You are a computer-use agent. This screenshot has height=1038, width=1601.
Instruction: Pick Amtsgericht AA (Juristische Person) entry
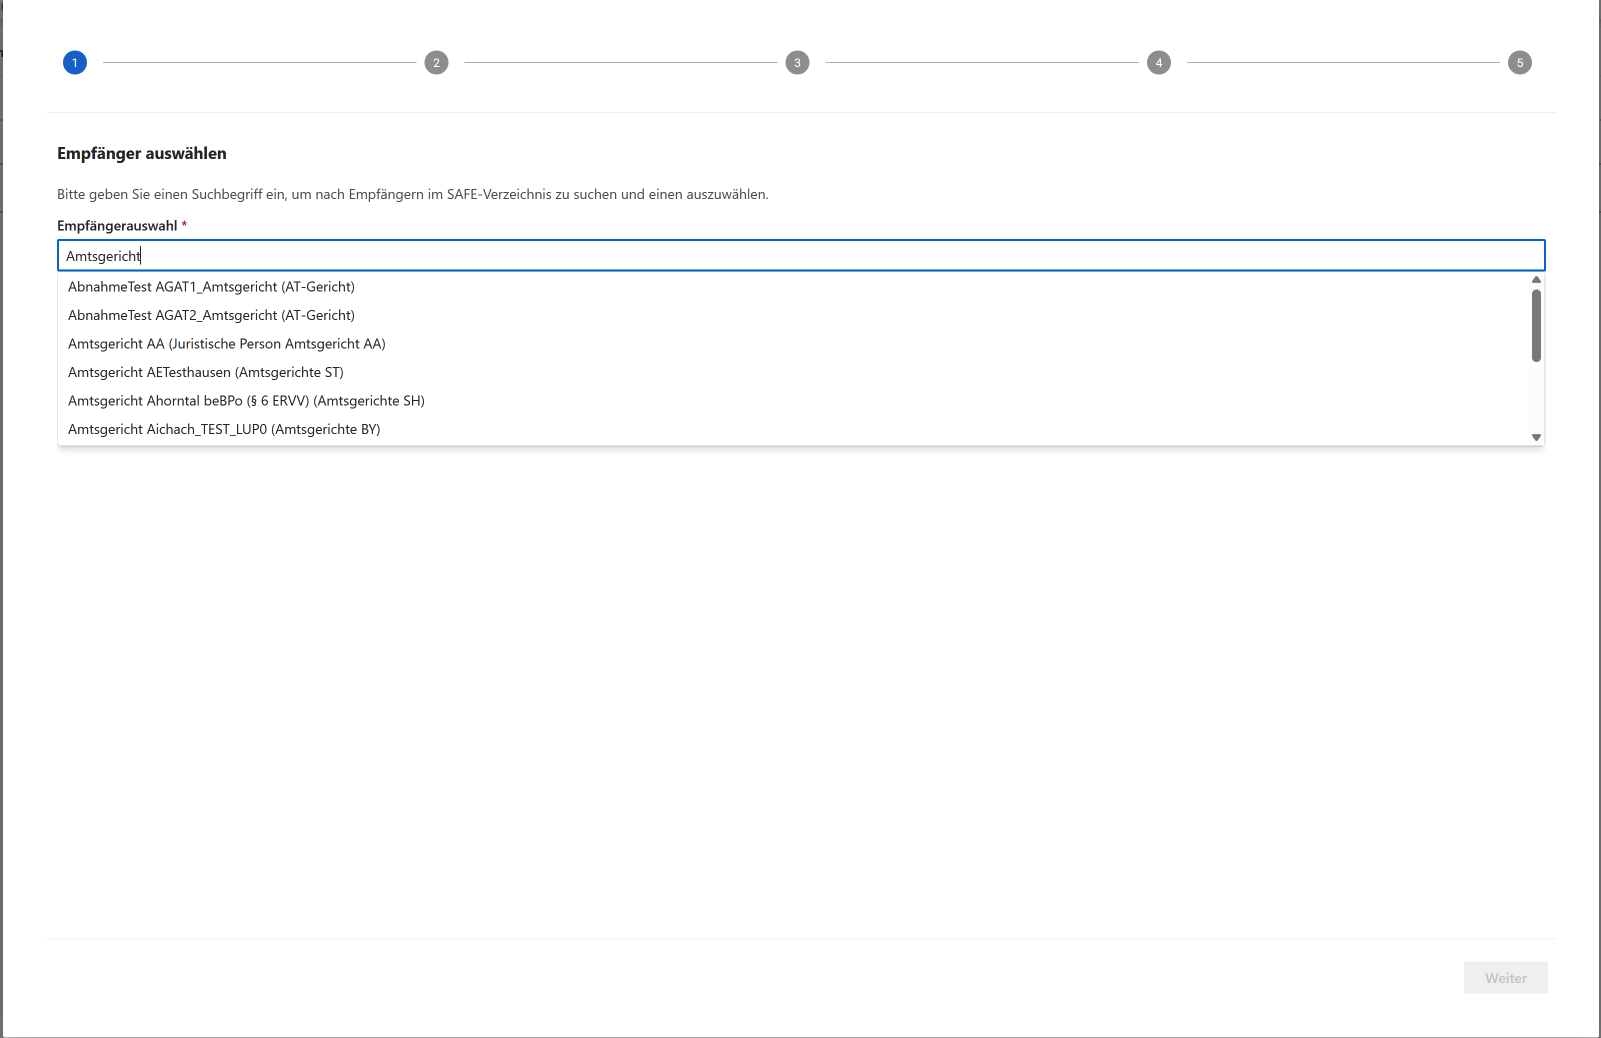tap(227, 344)
